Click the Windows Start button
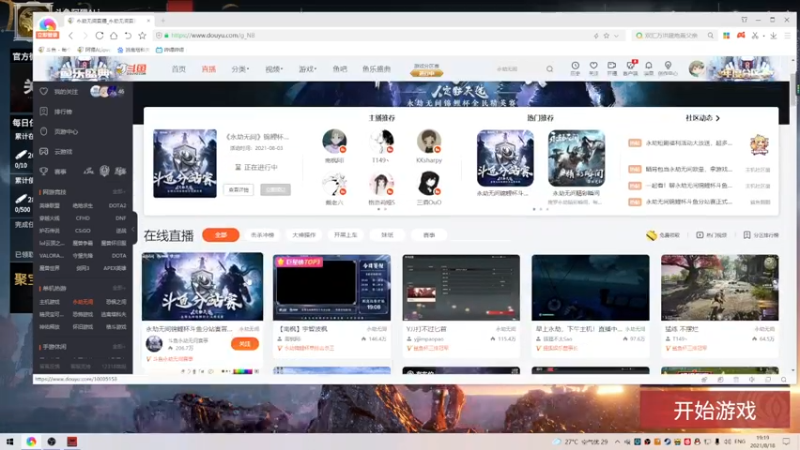This screenshot has height=450, width=800. point(10,441)
